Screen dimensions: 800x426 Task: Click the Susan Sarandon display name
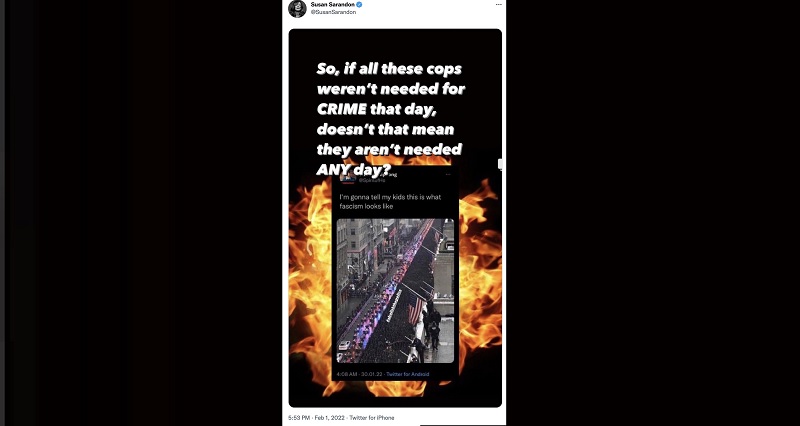pyautogui.click(x=333, y=5)
